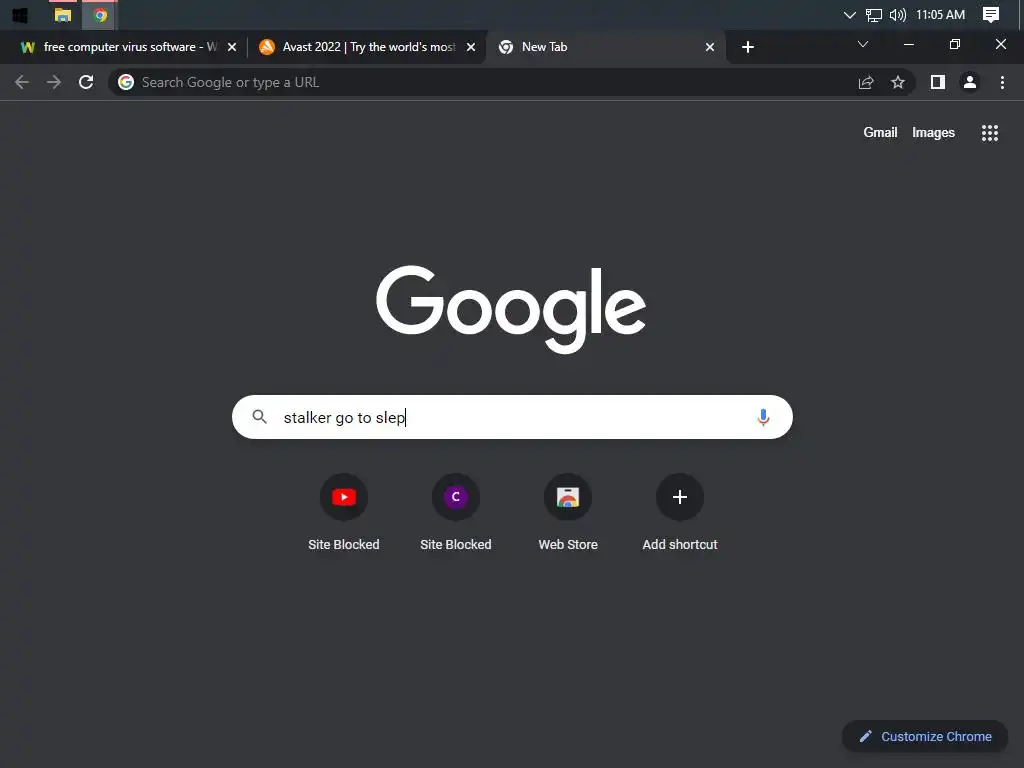
Task: Reload the page with the refresh icon
Action: coord(86,82)
